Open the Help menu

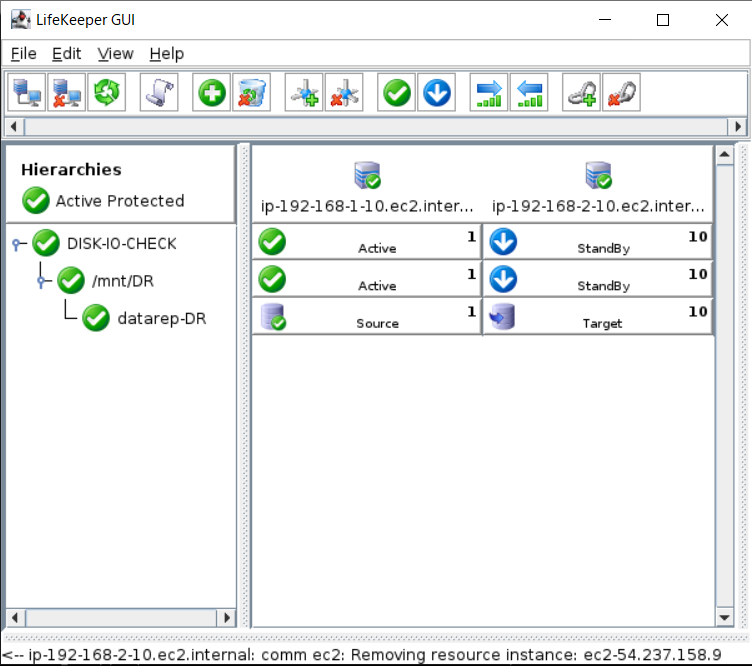coord(166,54)
